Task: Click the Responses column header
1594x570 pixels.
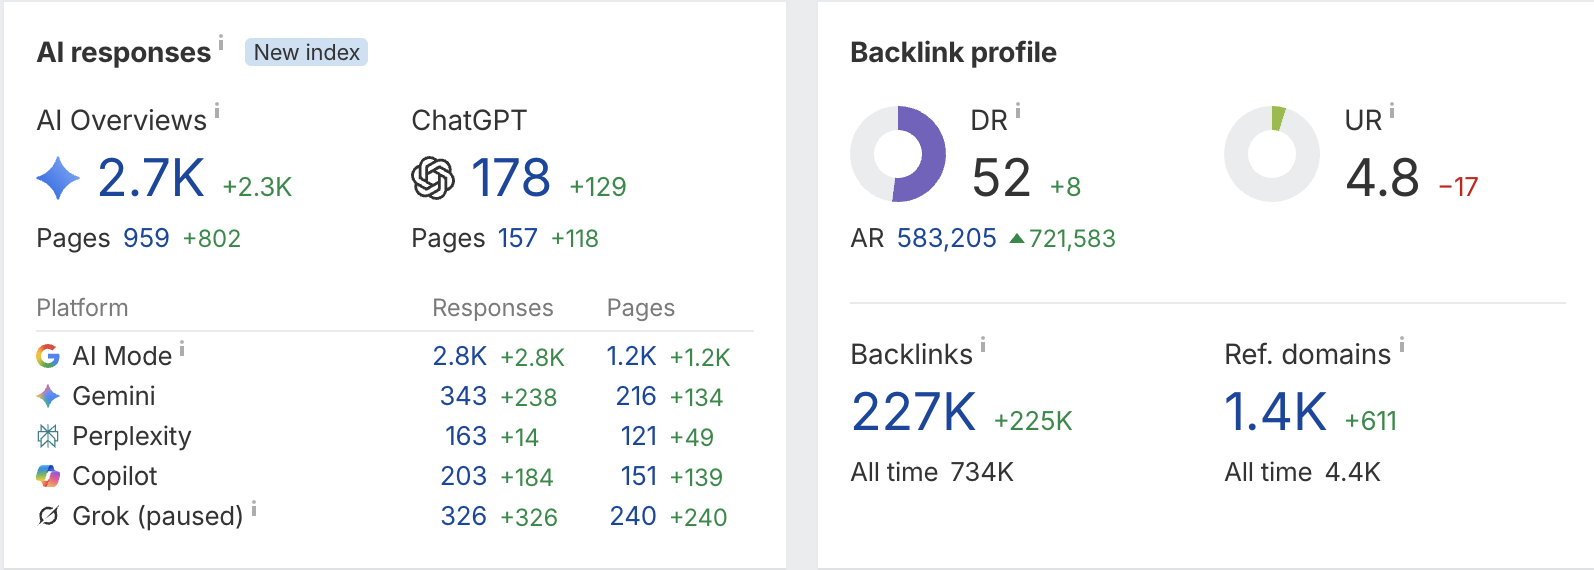Action: [x=493, y=308]
